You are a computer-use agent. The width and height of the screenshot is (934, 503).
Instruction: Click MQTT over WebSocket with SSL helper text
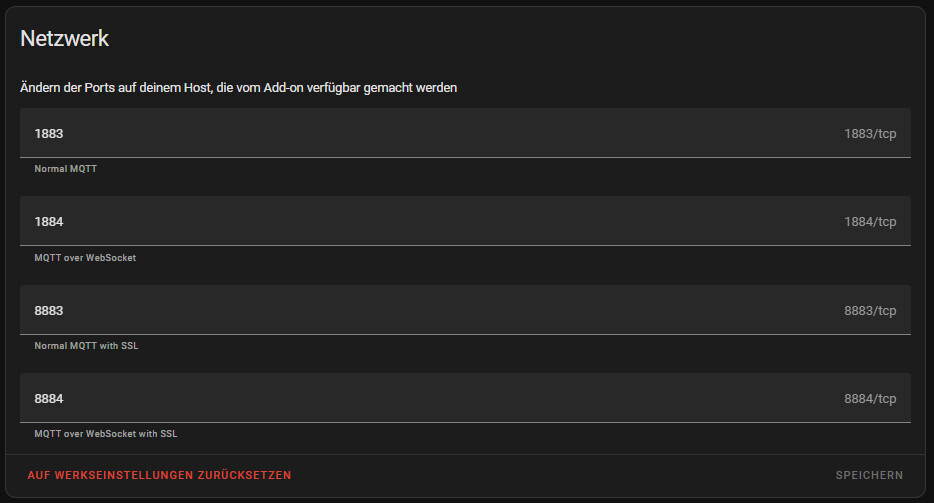106,434
